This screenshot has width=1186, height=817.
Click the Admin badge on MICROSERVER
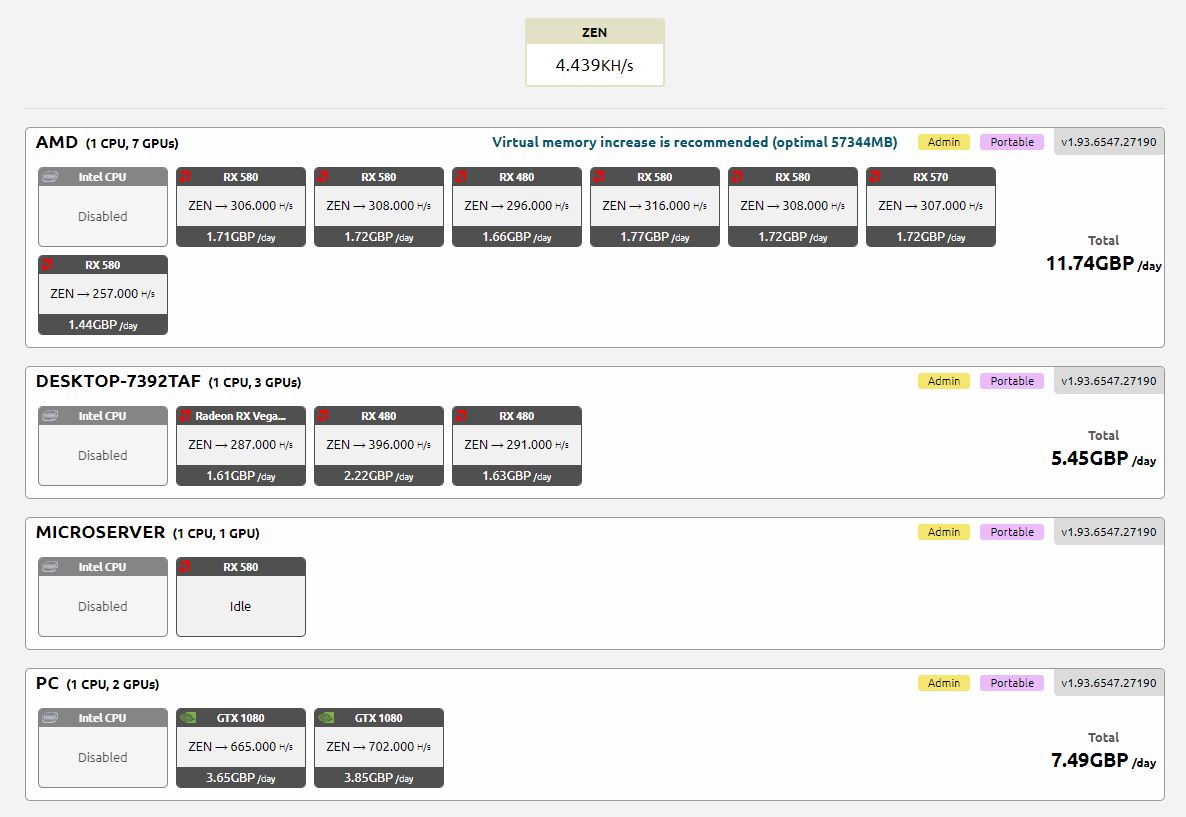tap(943, 532)
